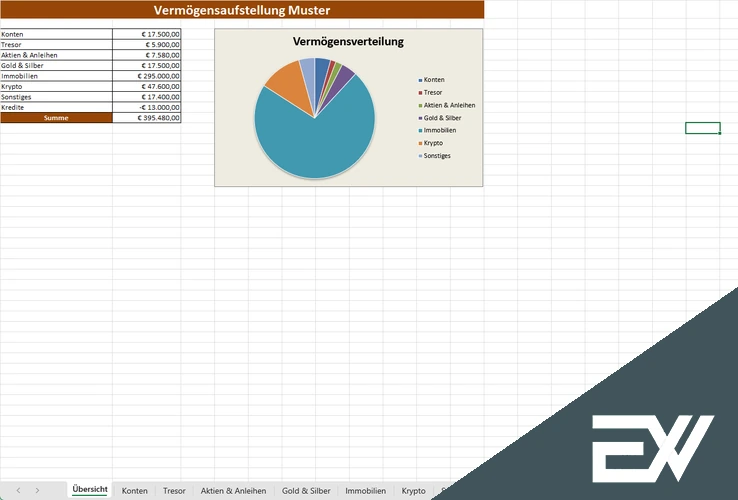The width and height of the screenshot is (738, 500).
Task: Go to the Immobilien sheet tab
Action: pos(366,491)
